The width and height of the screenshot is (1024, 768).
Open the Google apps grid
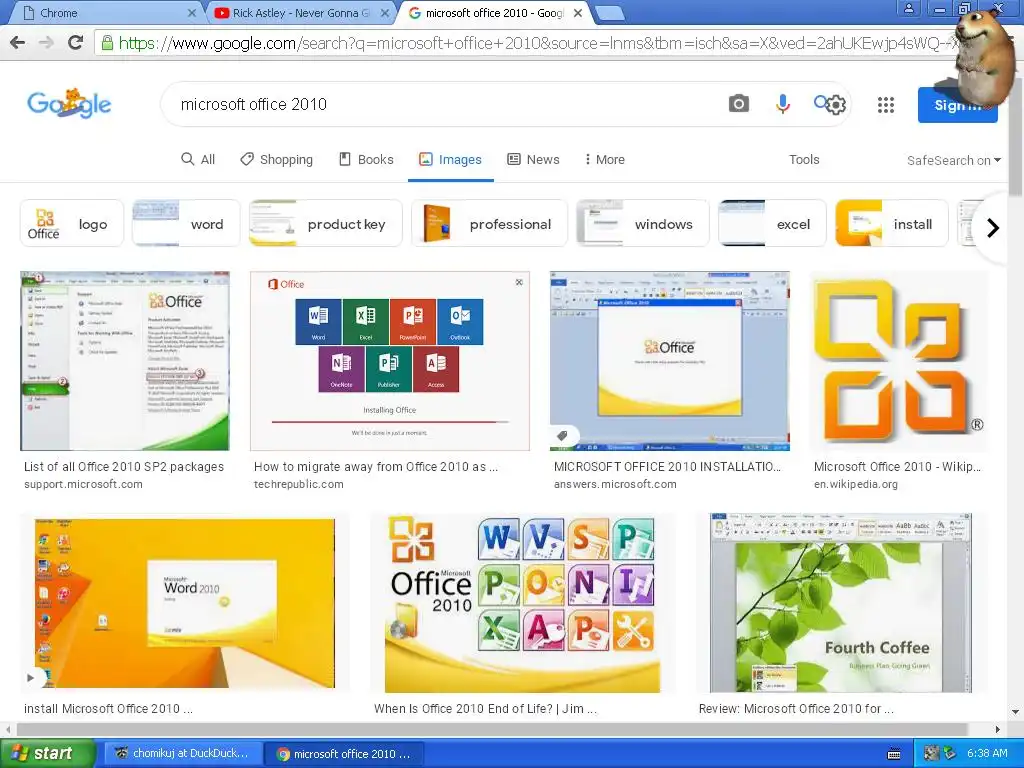pyautogui.click(x=886, y=104)
